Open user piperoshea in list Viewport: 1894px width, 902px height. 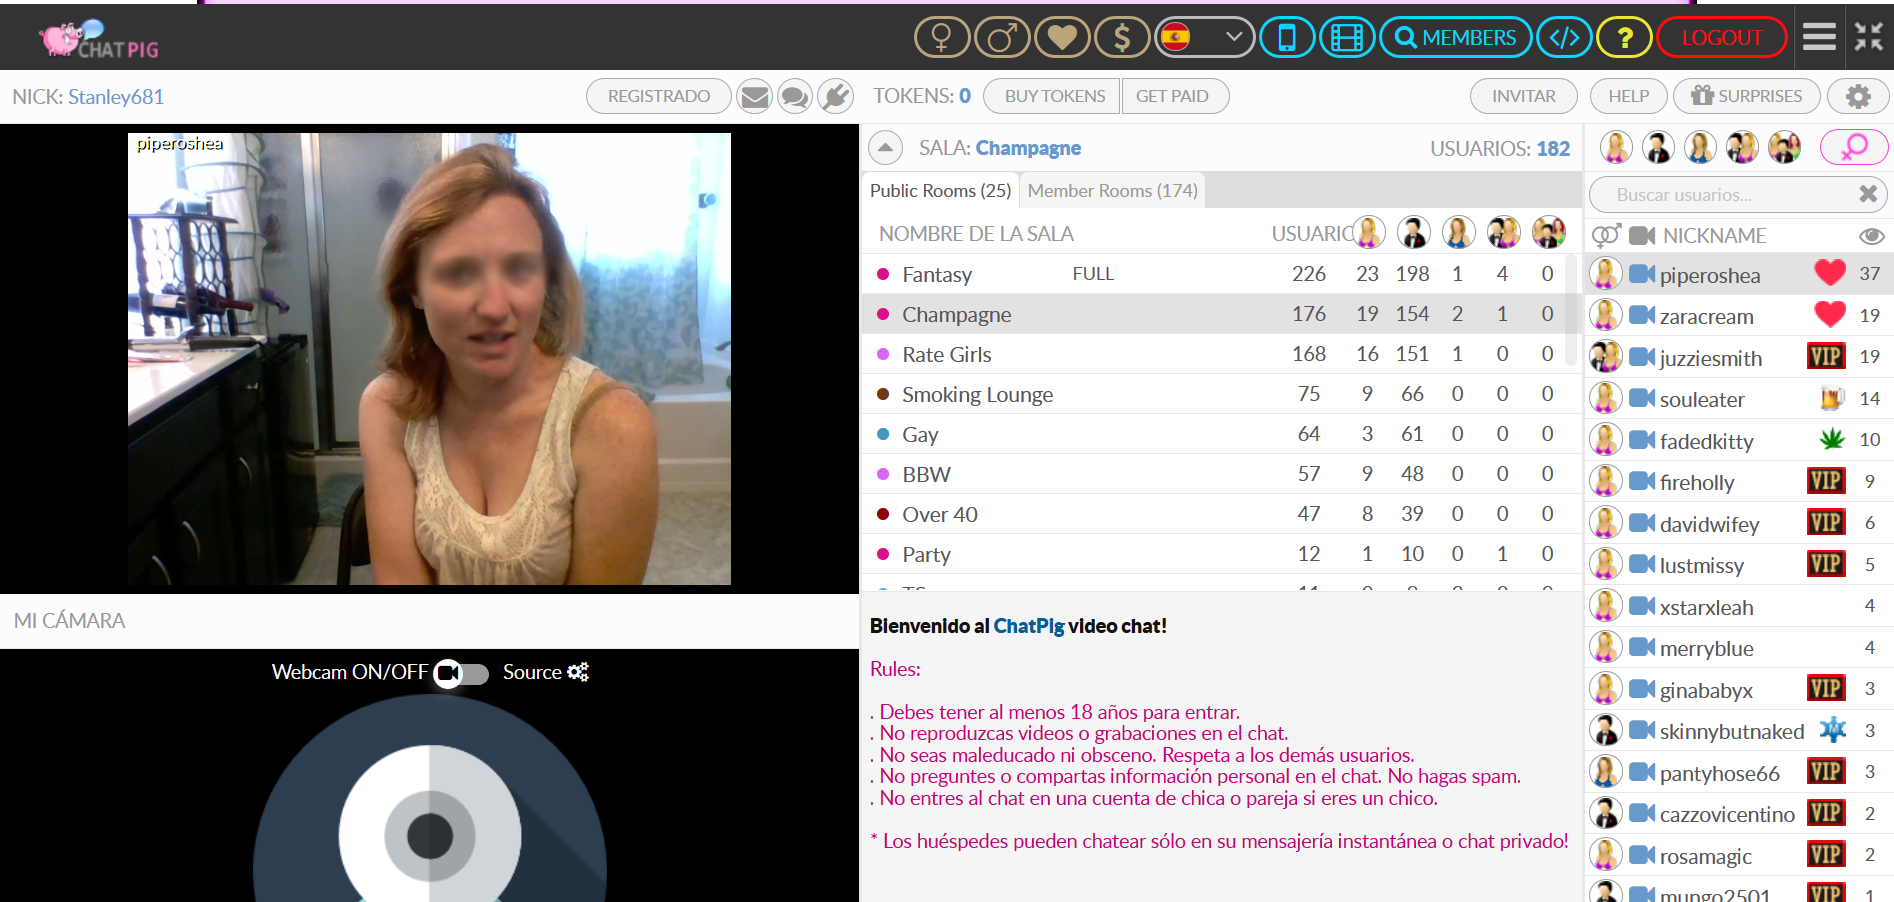tap(1739, 274)
